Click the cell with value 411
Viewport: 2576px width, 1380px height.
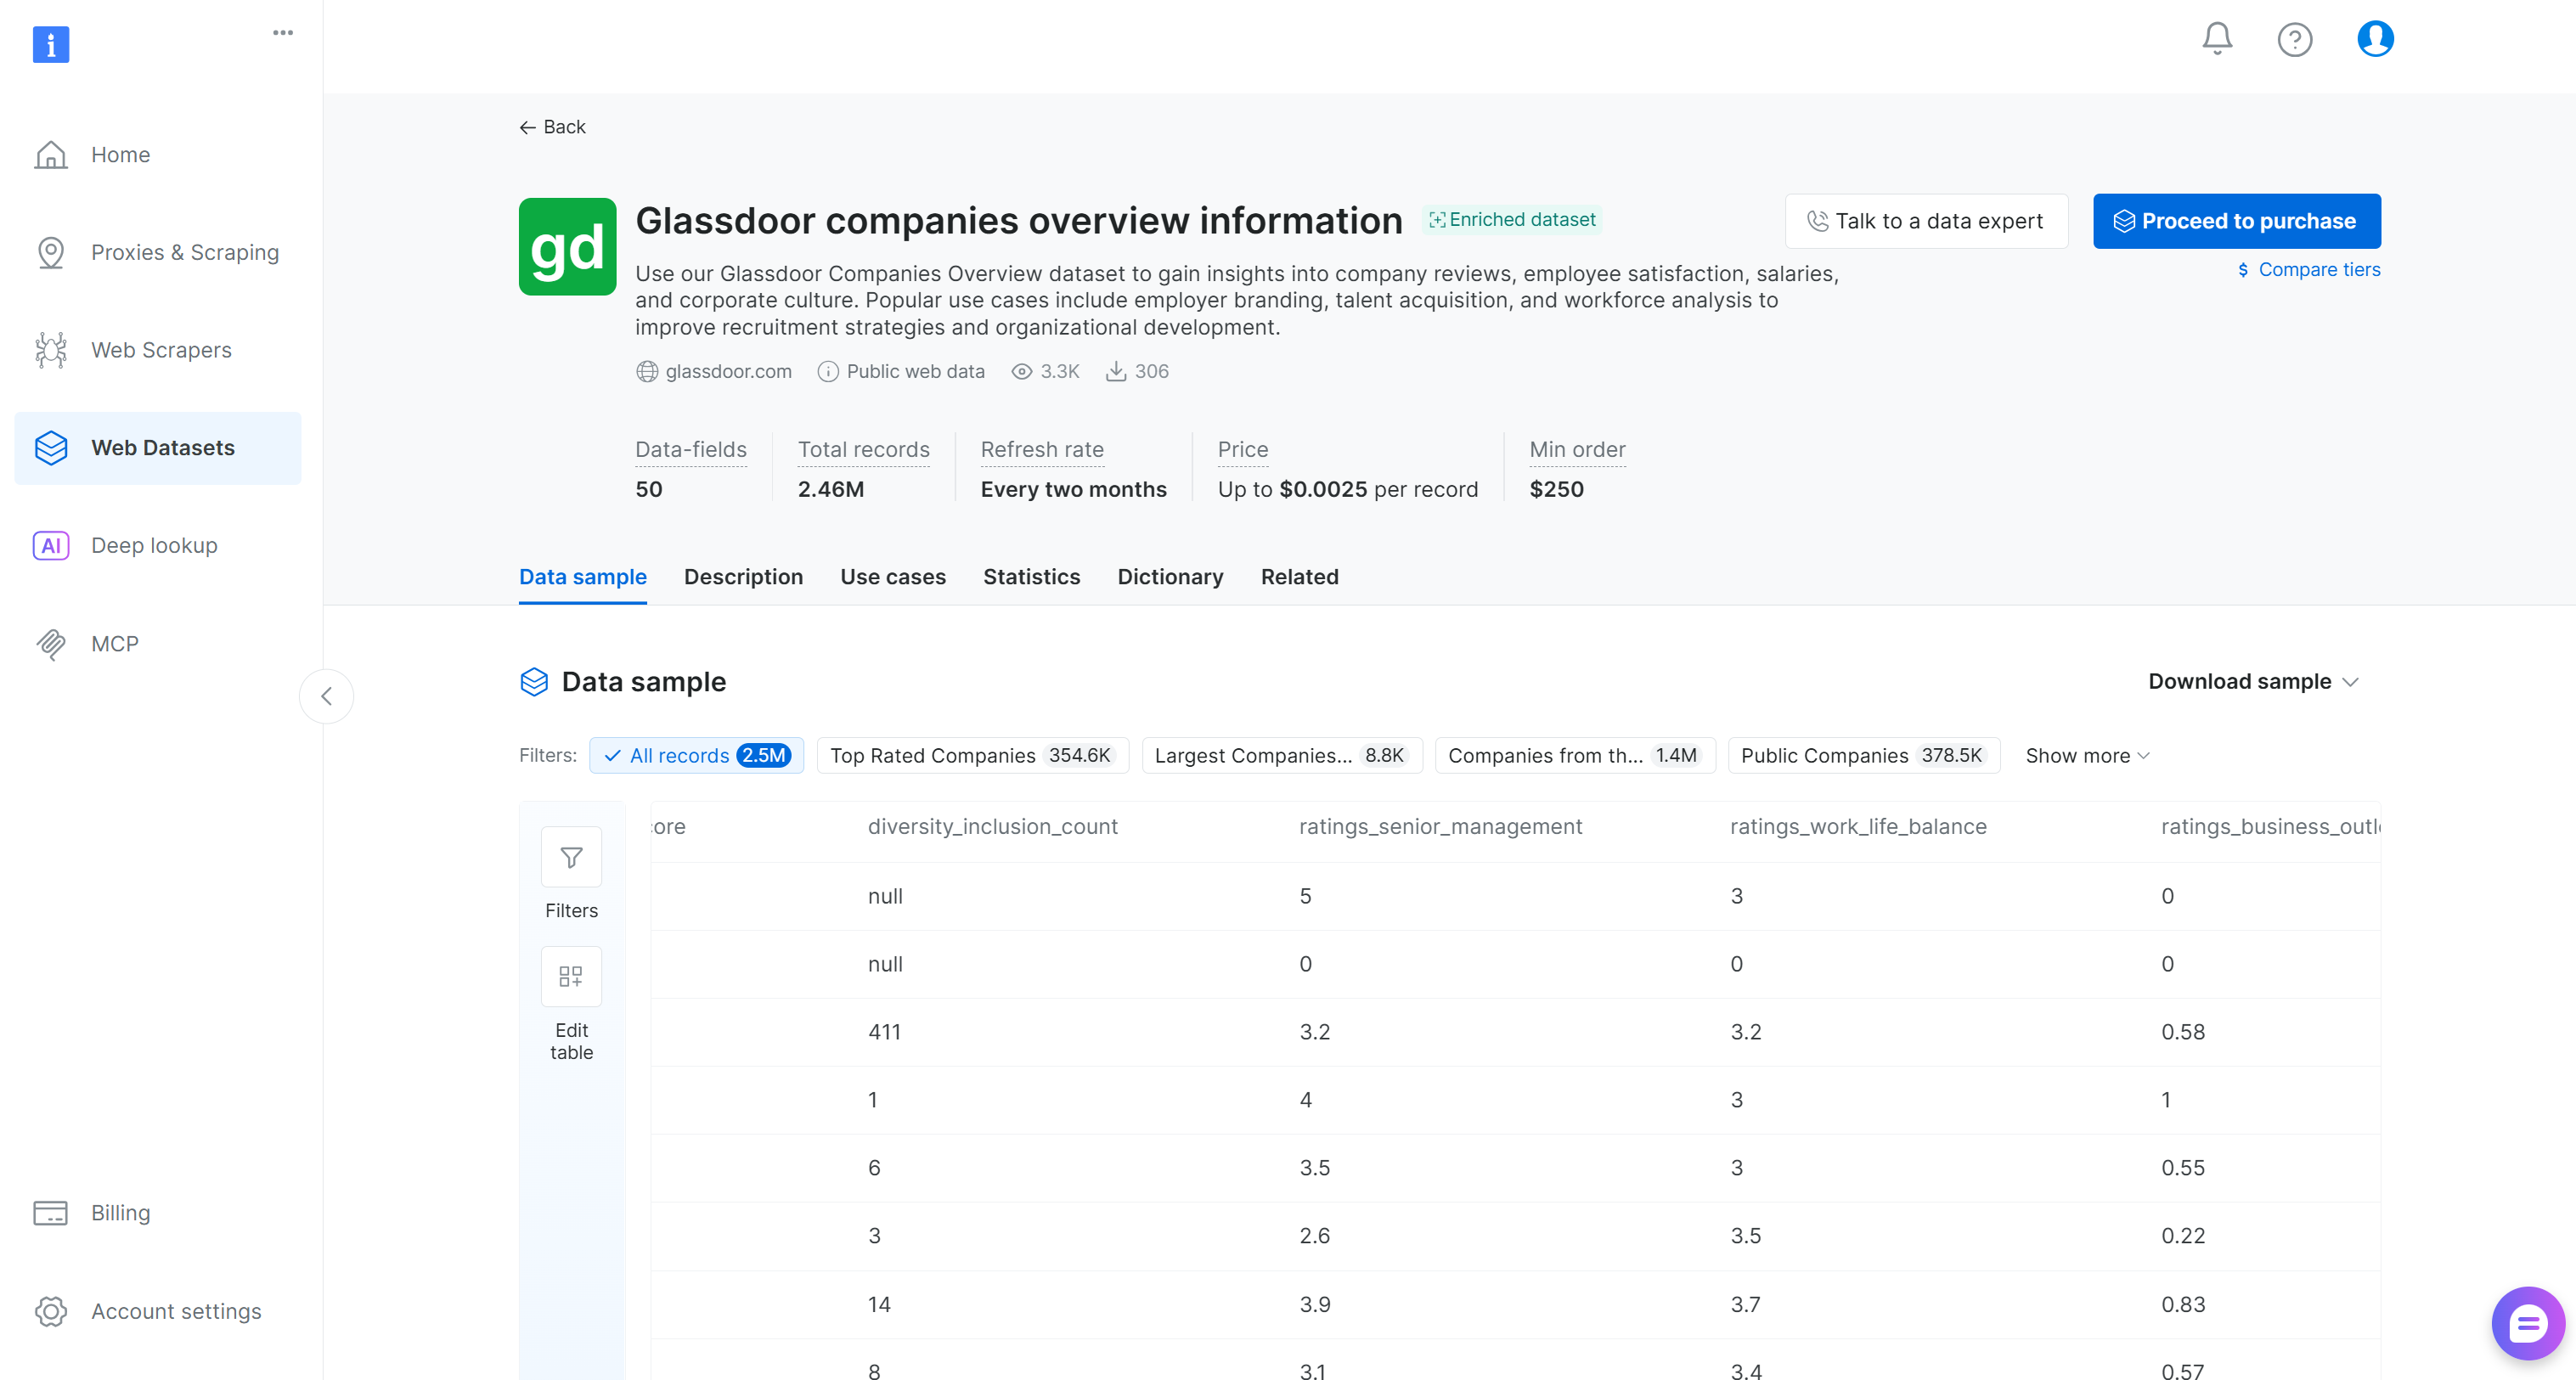click(884, 1032)
